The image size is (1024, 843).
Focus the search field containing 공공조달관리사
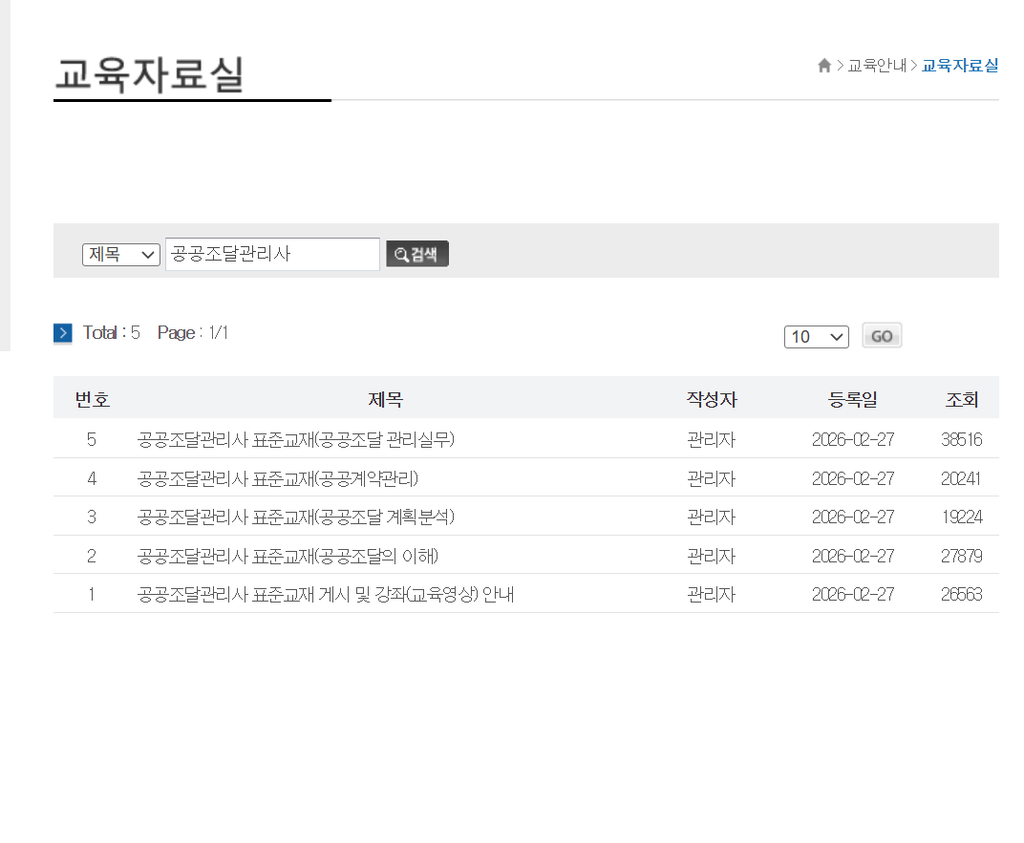pyautogui.click(x=272, y=254)
